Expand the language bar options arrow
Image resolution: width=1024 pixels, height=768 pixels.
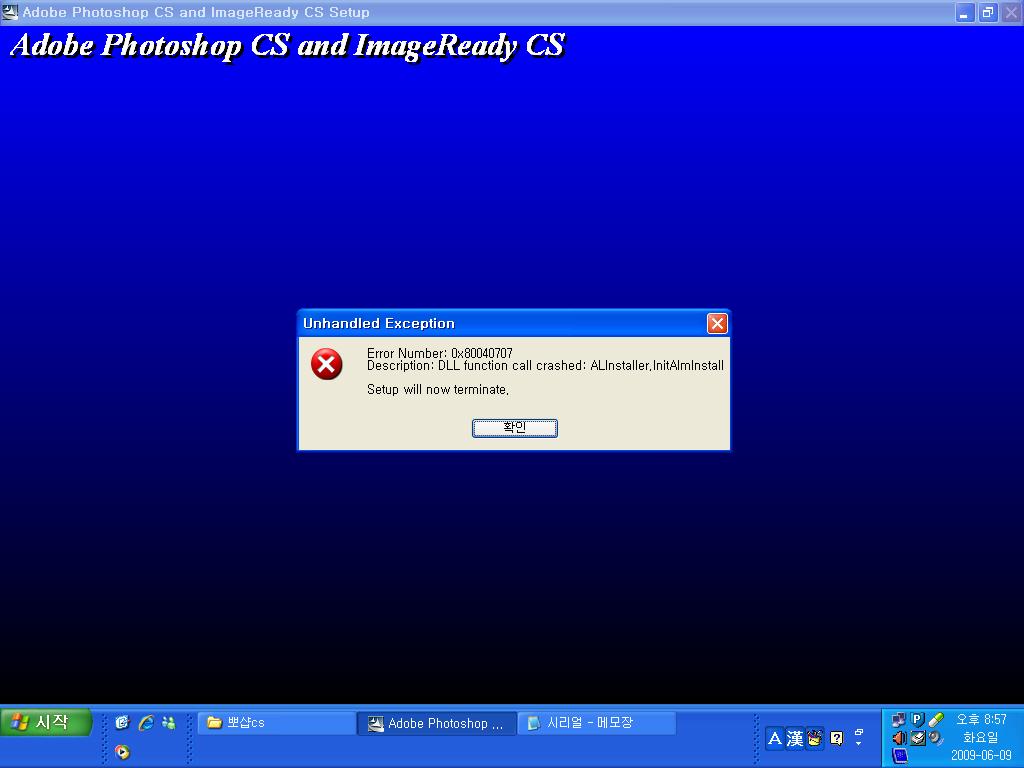pos(859,744)
